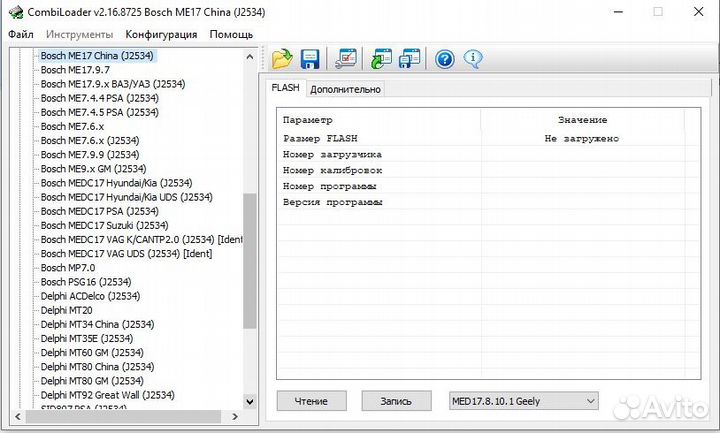The height and width of the screenshot is (433, 720).
Task: Select Bosch MEDC17 Hyundai/Kia (J2534)
Action: tap(117, 183)
